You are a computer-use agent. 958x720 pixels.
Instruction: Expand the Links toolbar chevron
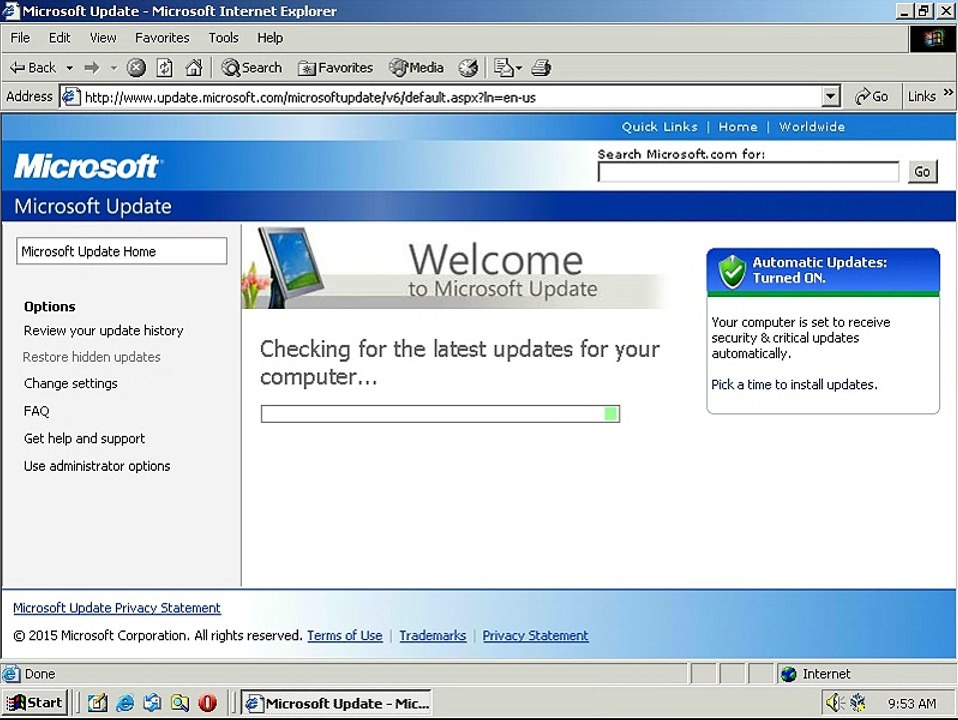point(948,93)
